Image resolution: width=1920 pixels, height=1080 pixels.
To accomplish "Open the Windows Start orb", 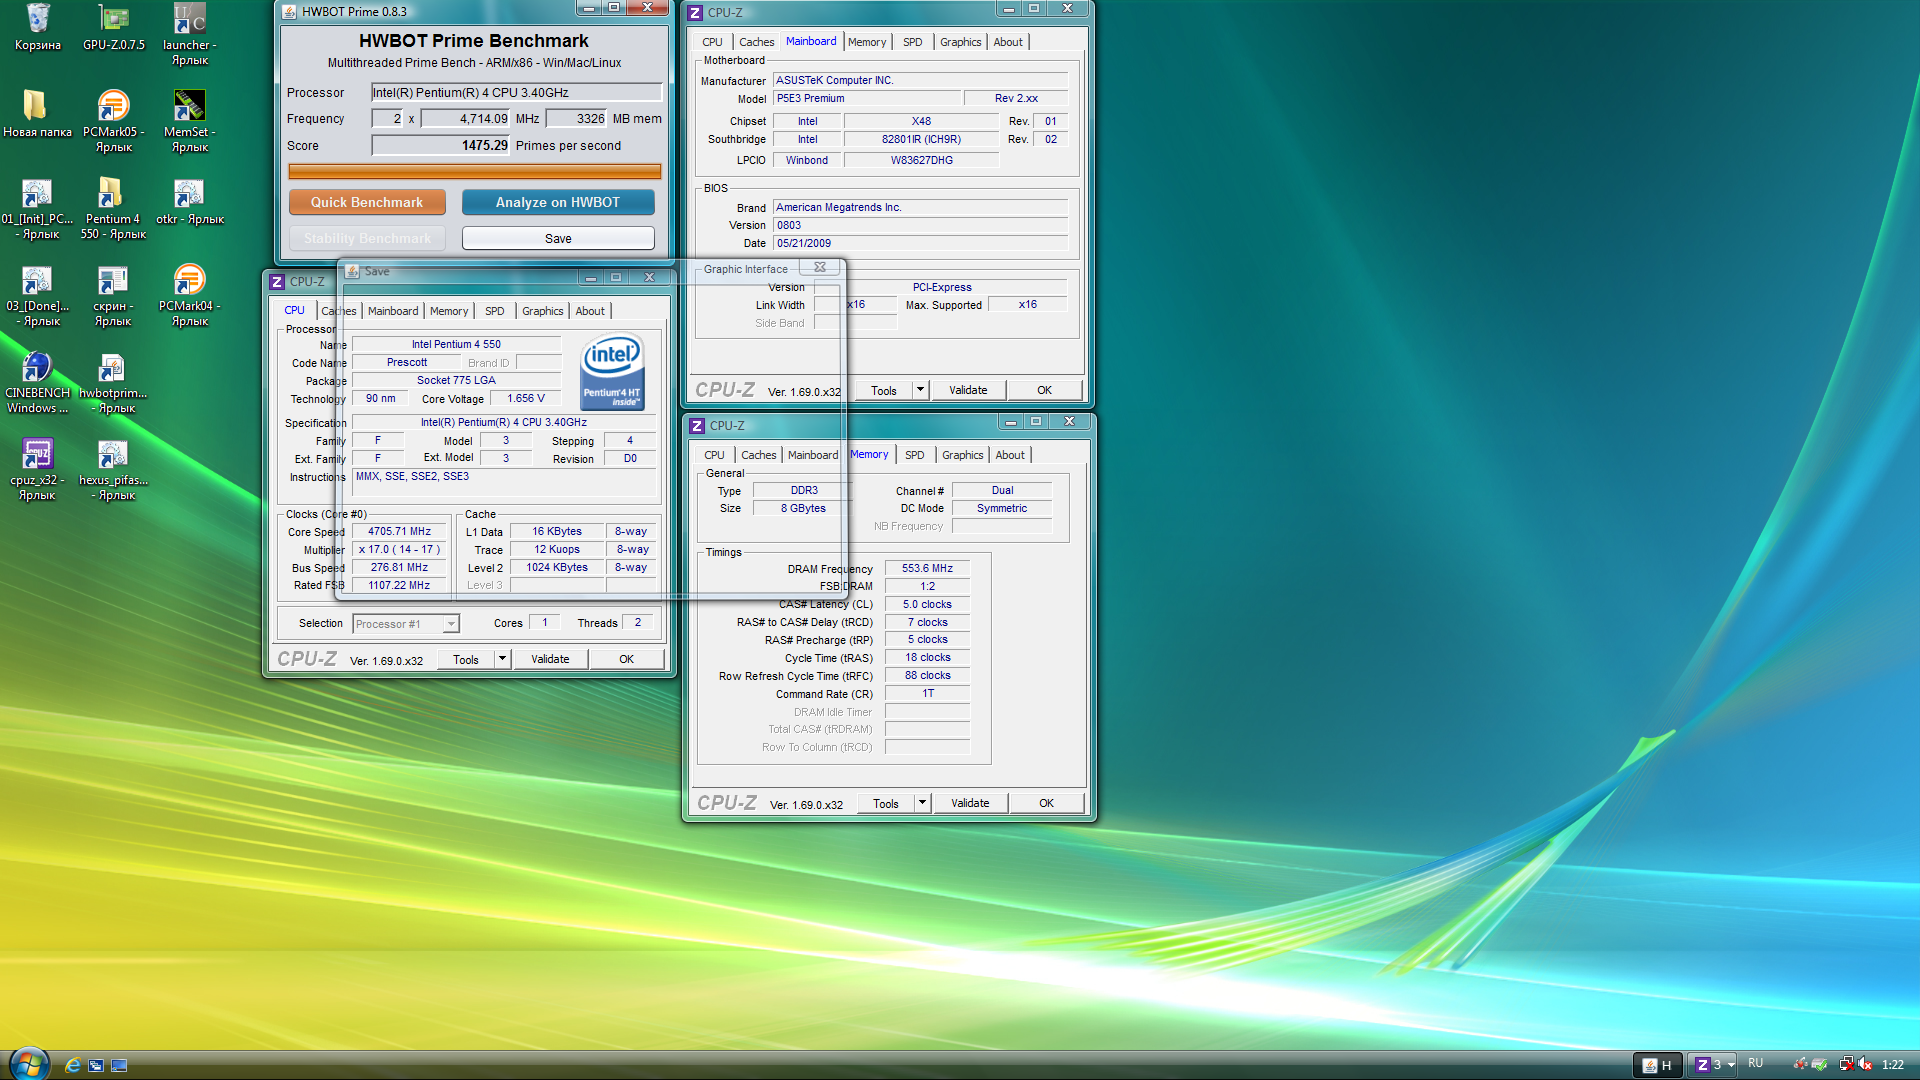I will (x=28, y=1063).
